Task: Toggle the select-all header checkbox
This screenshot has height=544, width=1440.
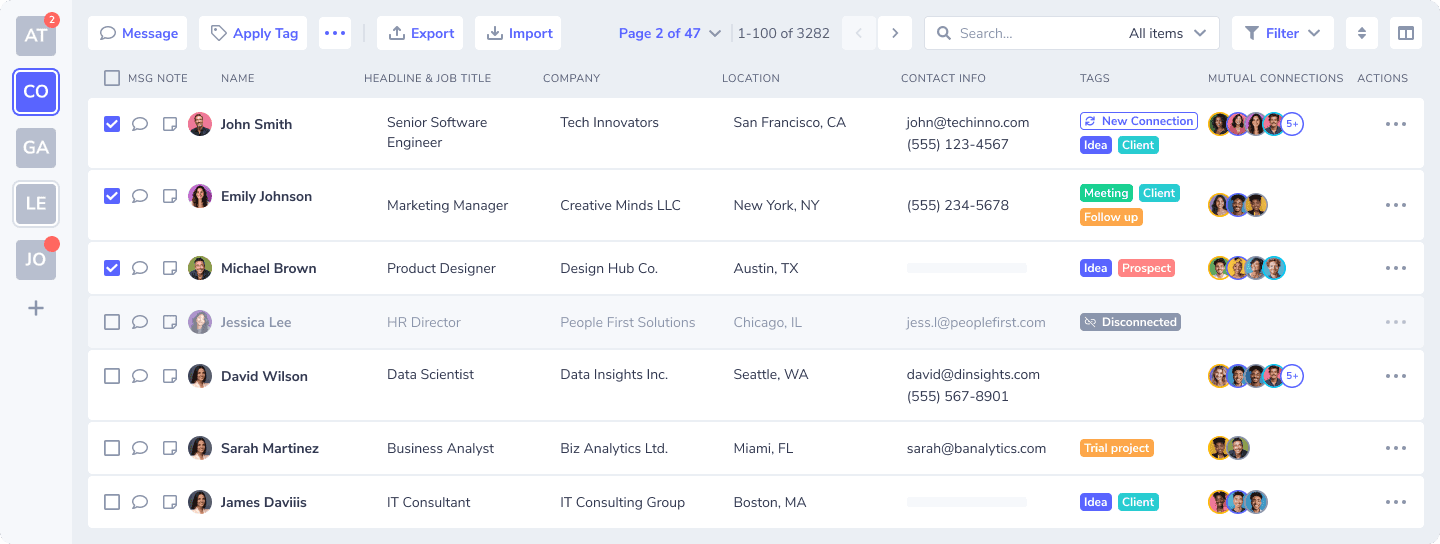Action: coord(112,78)
